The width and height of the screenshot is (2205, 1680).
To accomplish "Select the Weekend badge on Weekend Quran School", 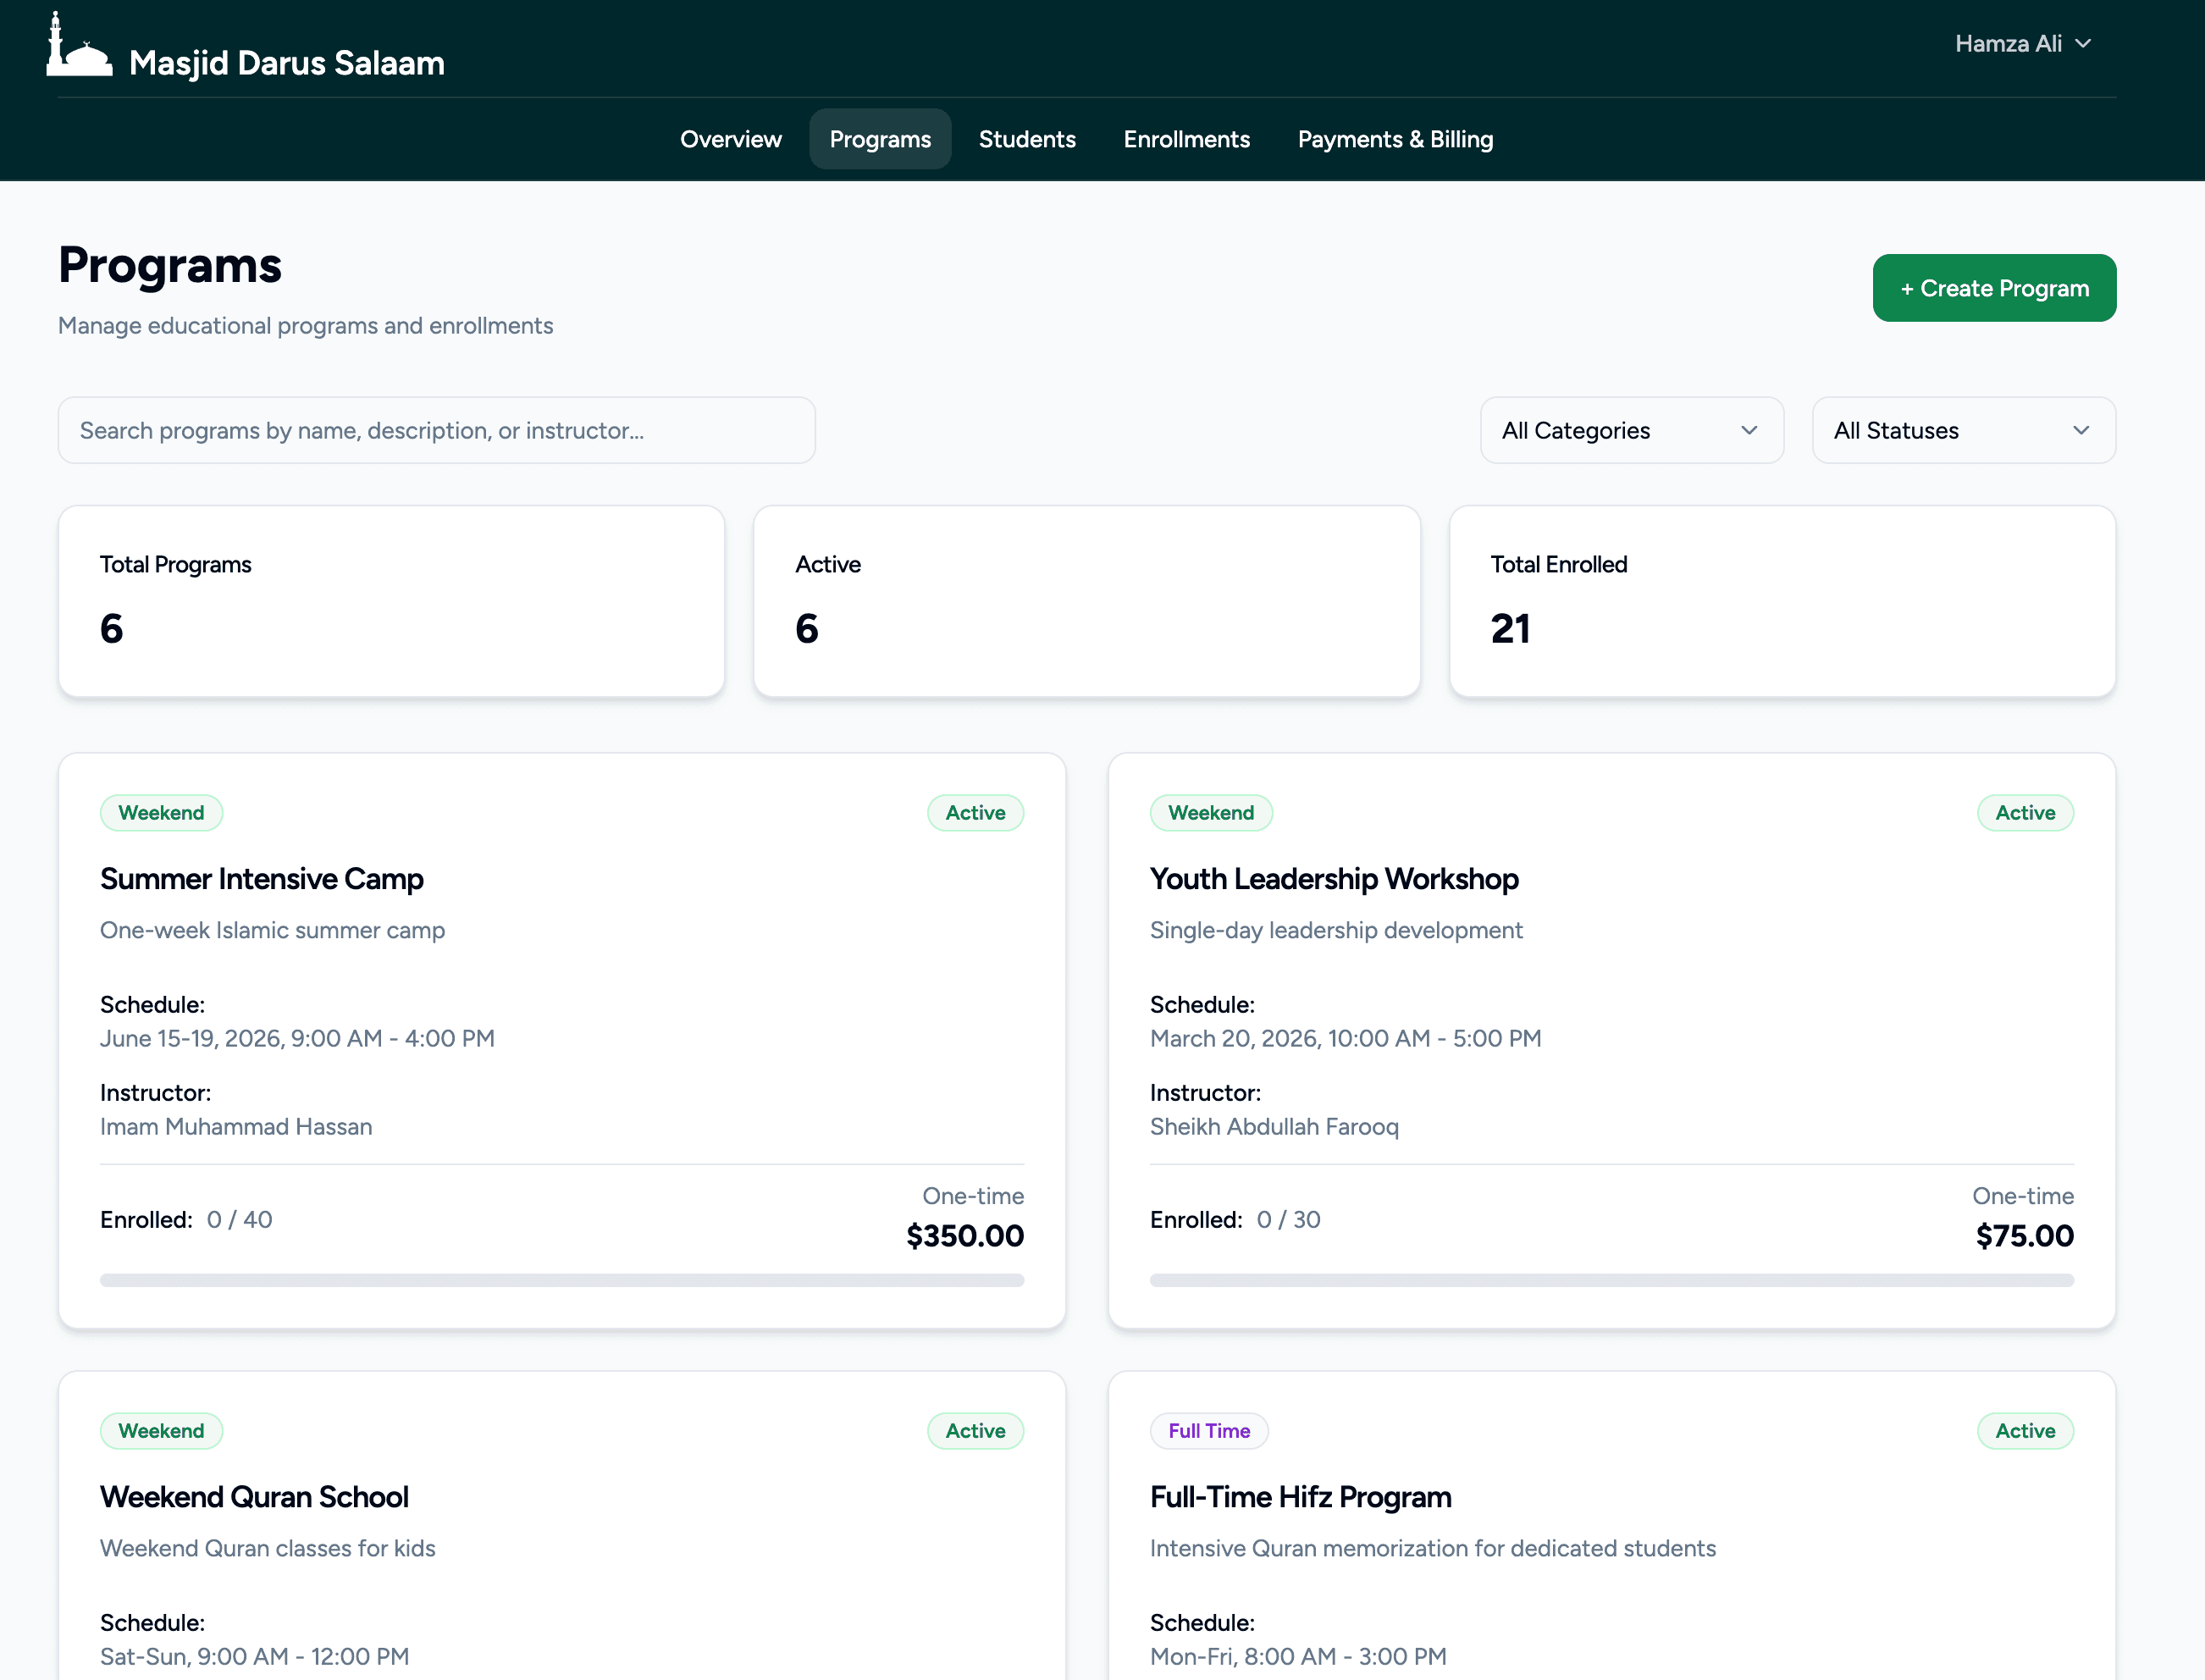I will click(x=162, y=1430).
